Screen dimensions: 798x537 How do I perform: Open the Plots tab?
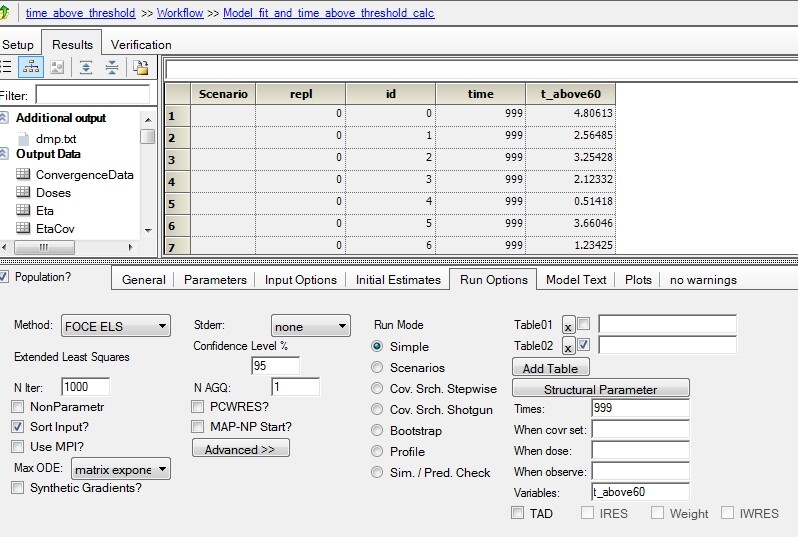click(638, 280)
